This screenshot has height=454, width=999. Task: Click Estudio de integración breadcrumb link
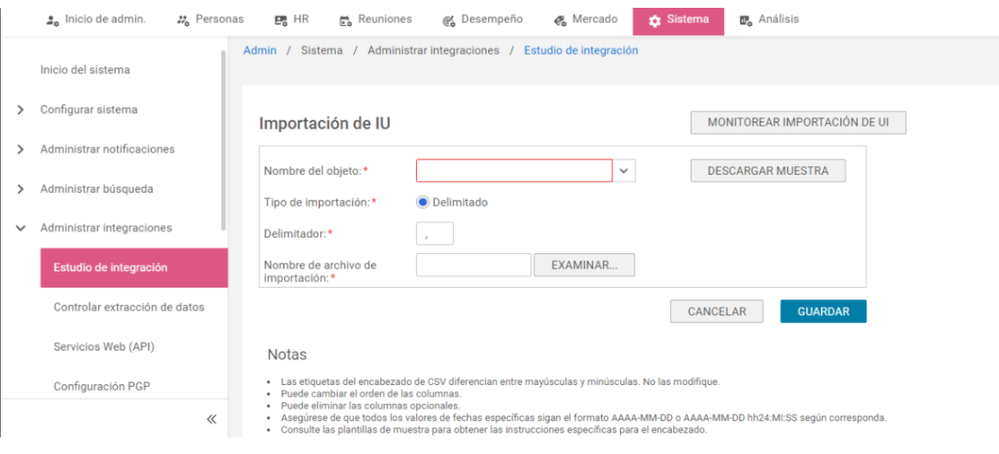581,51
